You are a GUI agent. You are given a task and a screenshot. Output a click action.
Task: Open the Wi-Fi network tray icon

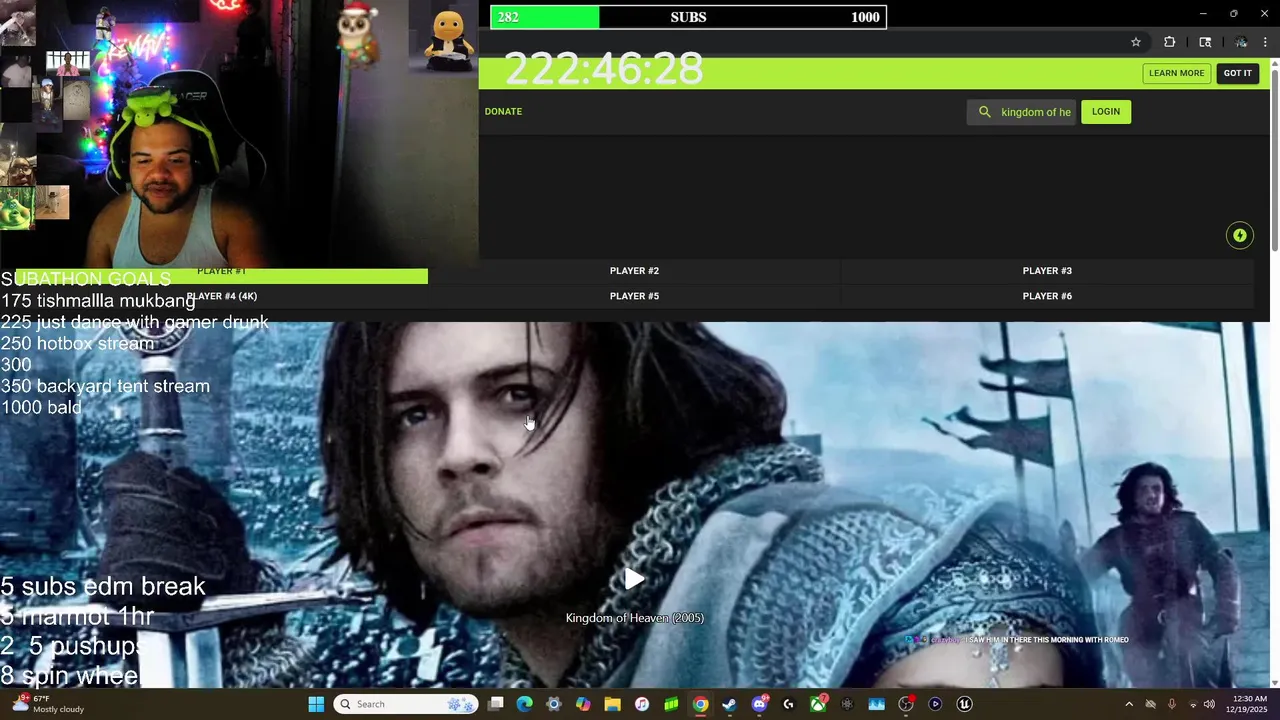[1192, 704]
